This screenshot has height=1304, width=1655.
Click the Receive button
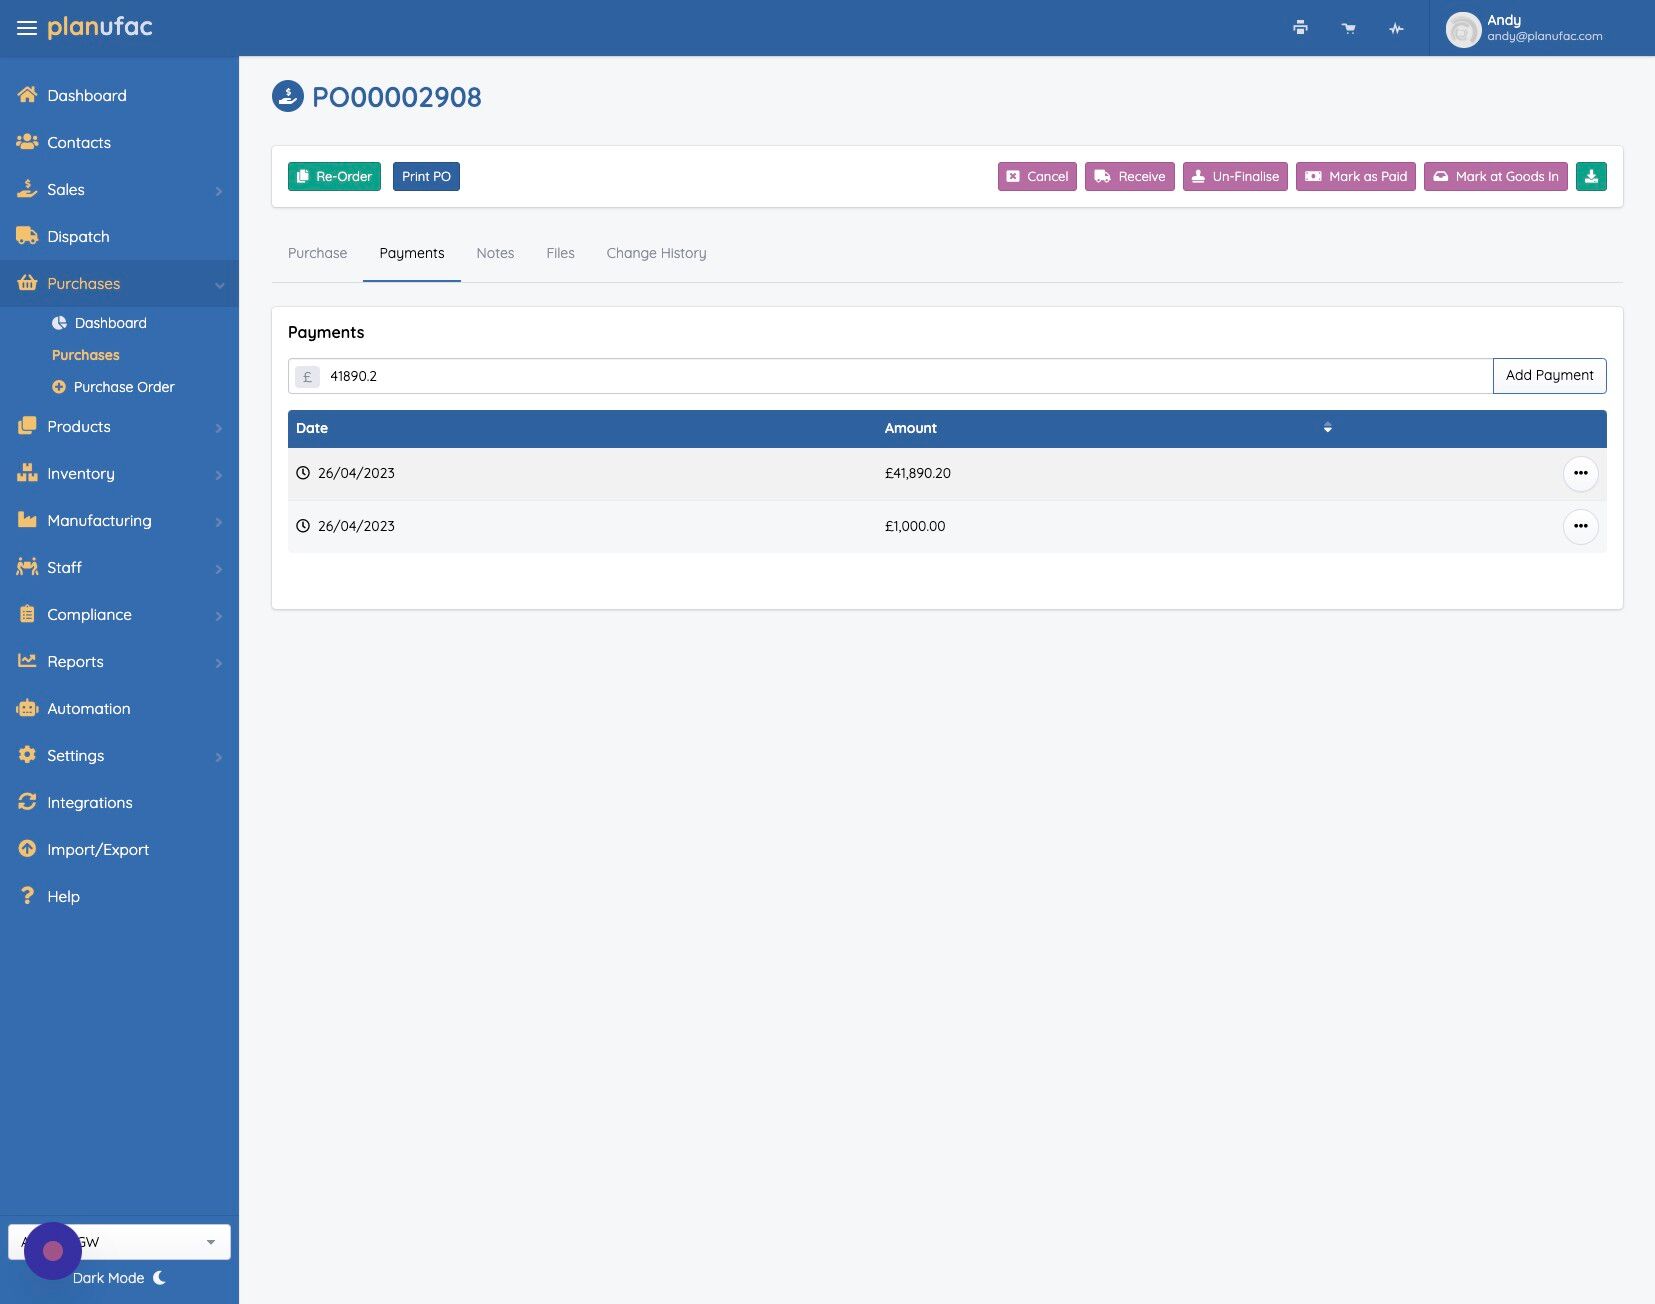click(1130, 176)
